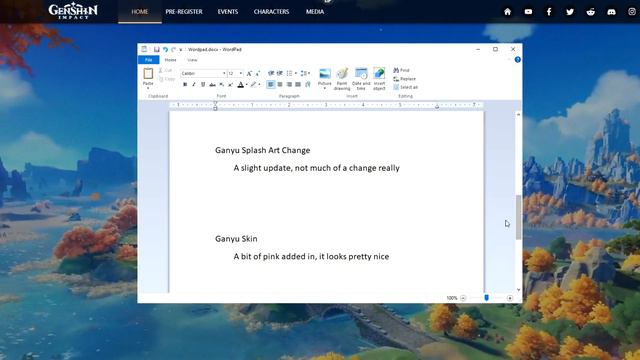
Task: Justify the text alignment
Action: click(298, 84)
